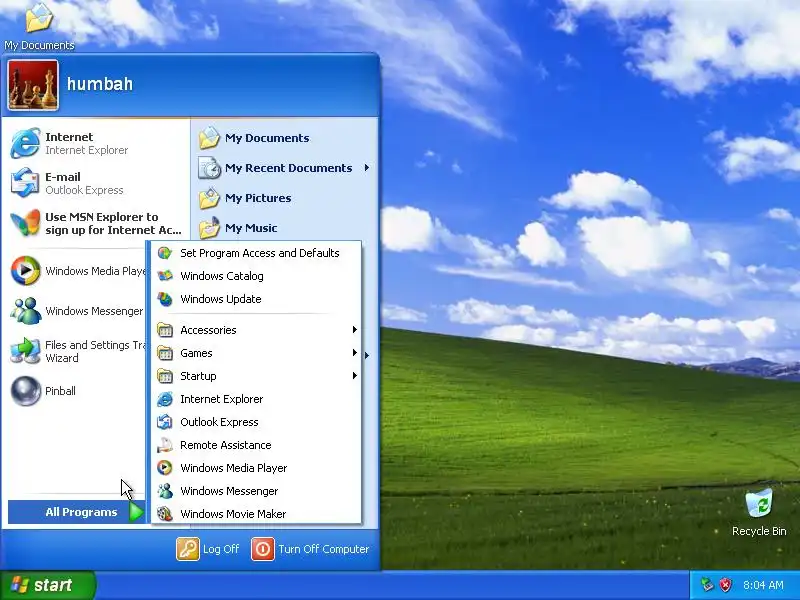
Task: Open the Accessories folder entry
Action: (257, 330)
